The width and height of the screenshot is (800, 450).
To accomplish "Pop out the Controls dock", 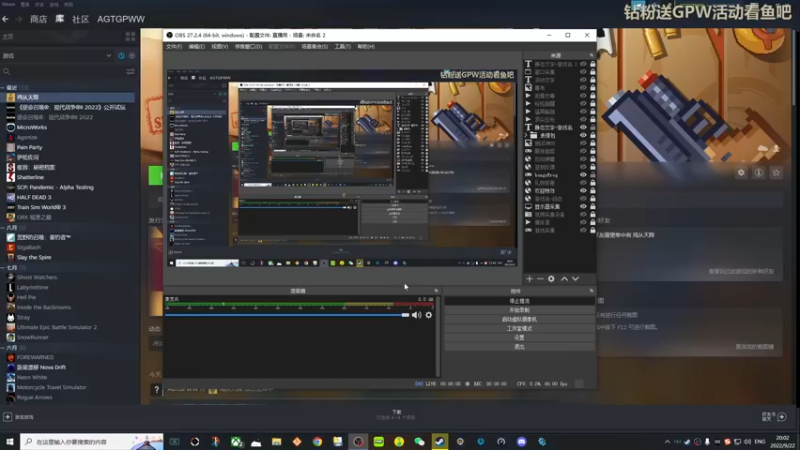I will tap(591, 291).
